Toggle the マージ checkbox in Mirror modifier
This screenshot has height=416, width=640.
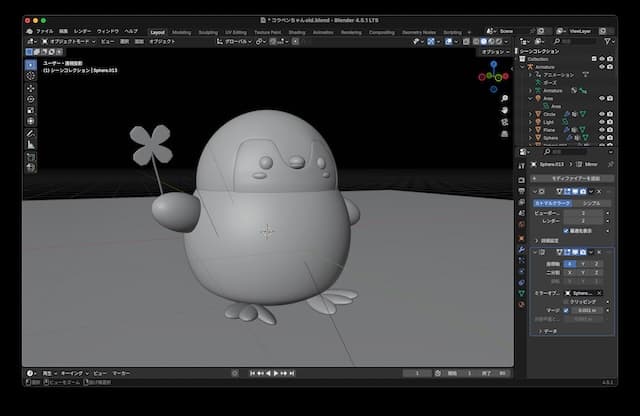pos(566,310)
